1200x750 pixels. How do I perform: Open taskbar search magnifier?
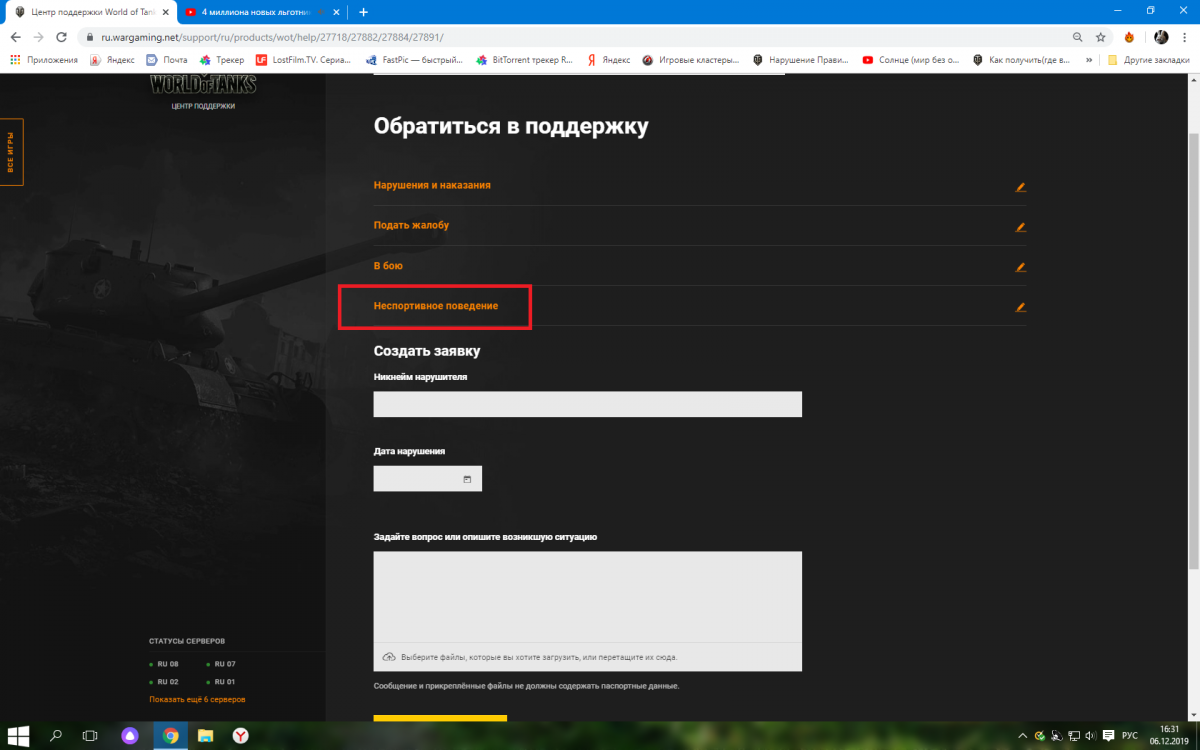(x=56, y=736)
